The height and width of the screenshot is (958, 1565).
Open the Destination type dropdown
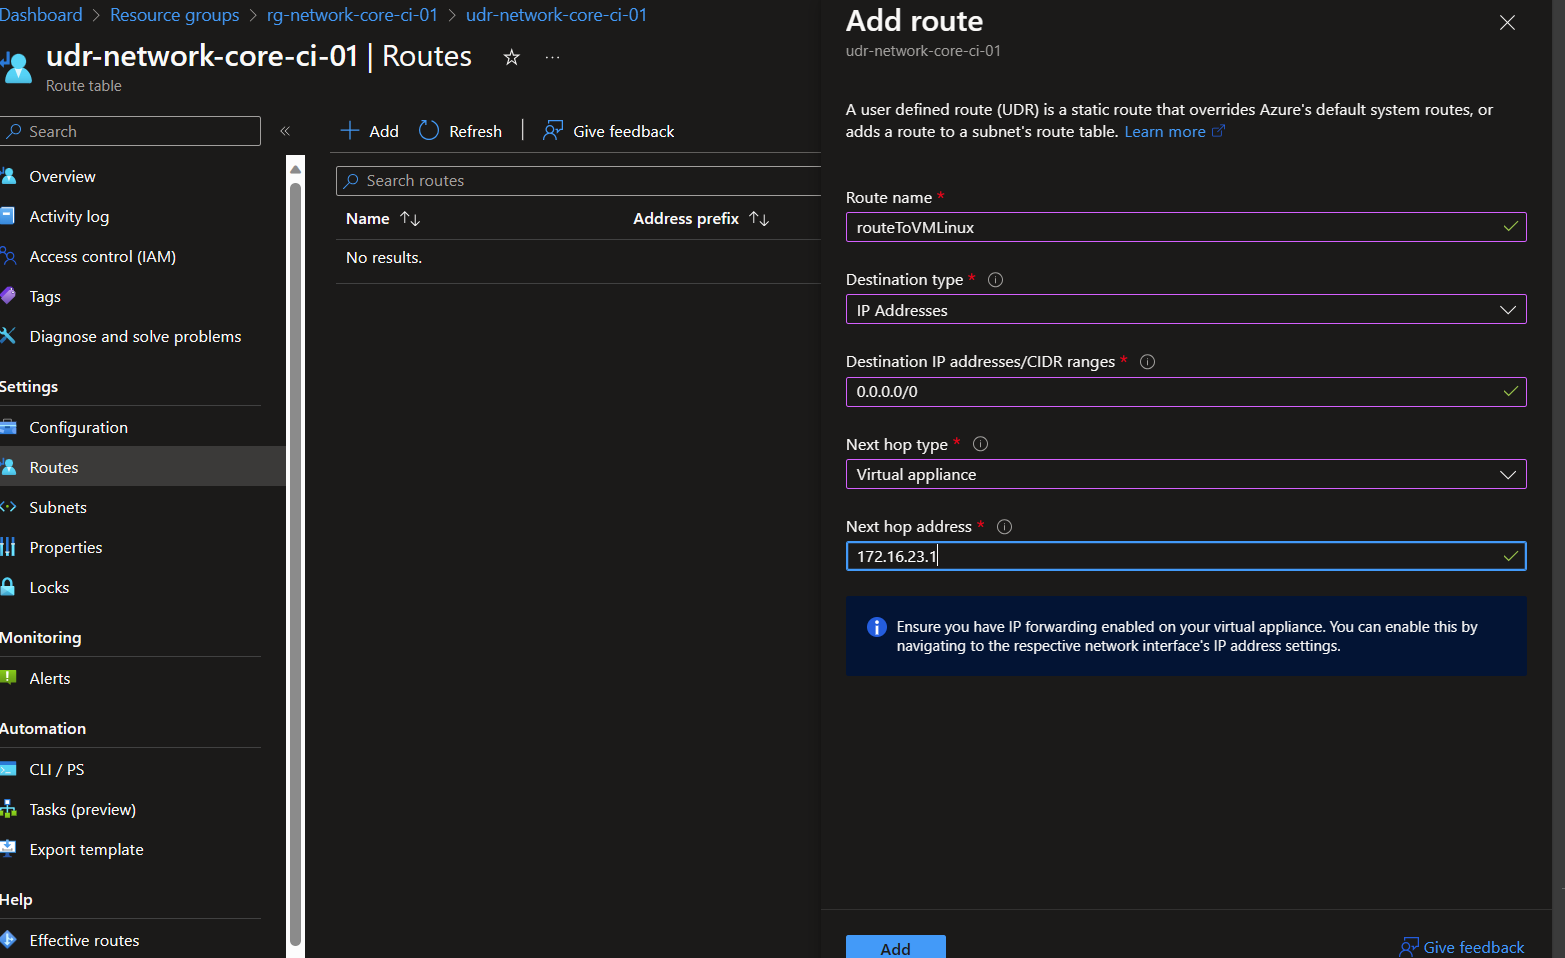coord(1186,310)
